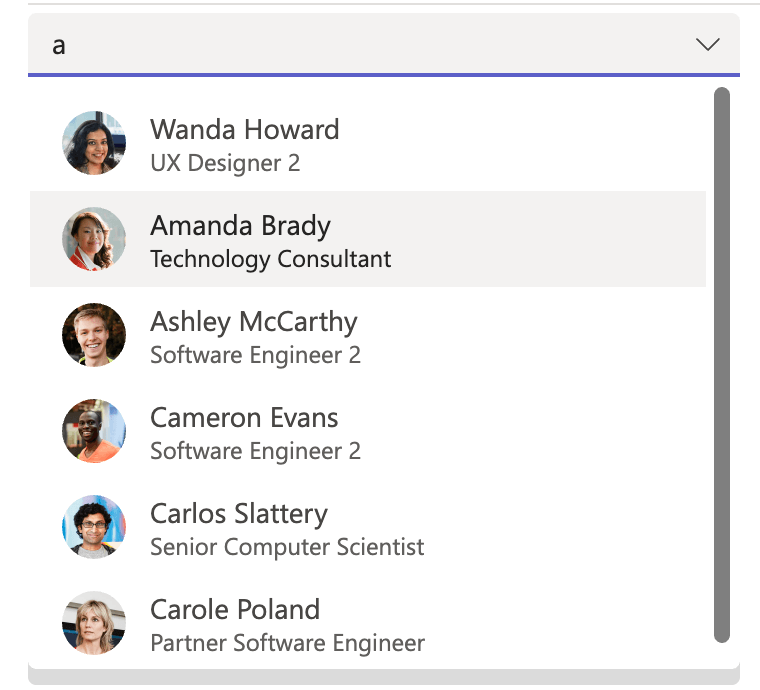Collapse the people picker with chevron arrow

[707, 45]
